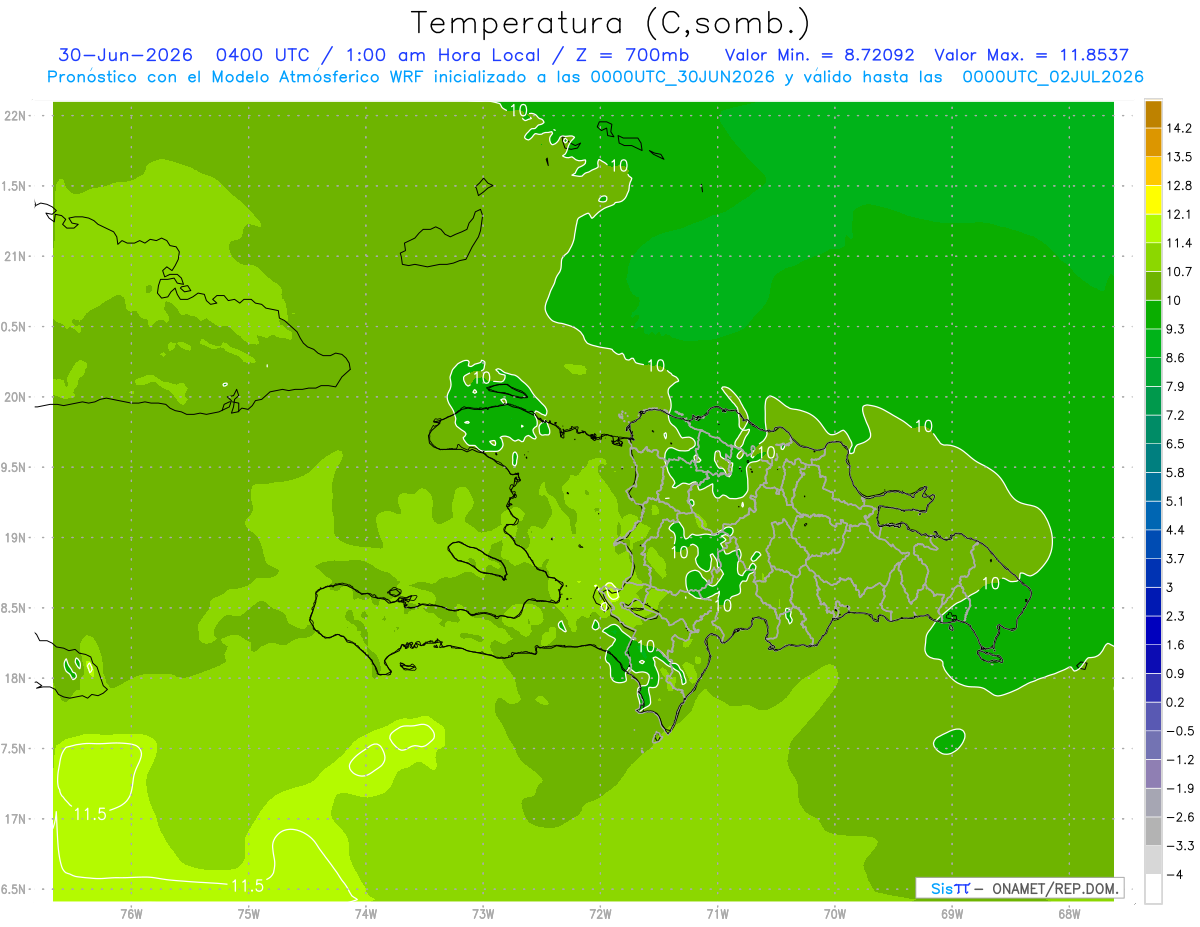
Task: Click the 'Temperatura (C,somb.)' title
Action: [x=610, y=23]
